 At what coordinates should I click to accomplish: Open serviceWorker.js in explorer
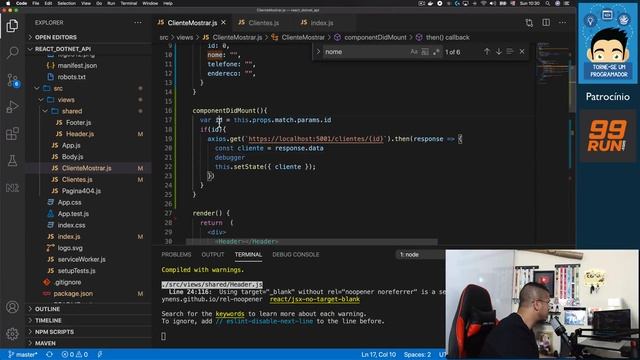[x=81, y=259]
